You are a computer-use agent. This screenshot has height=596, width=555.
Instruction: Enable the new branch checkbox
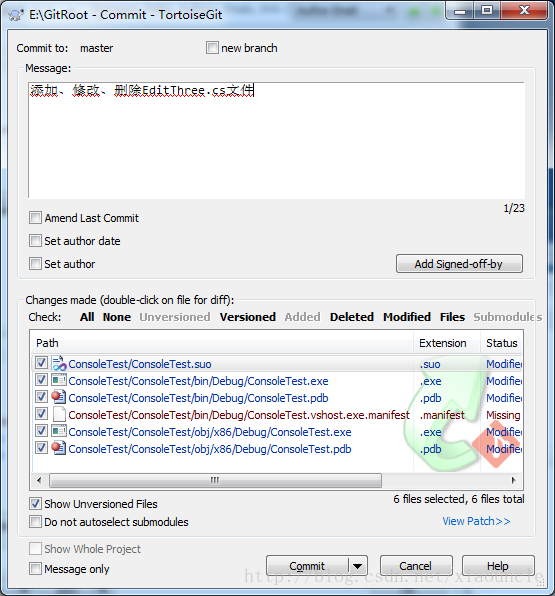(212, 48)
